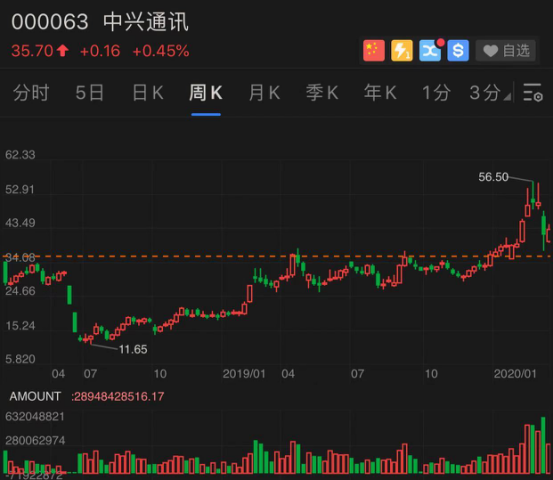Tap the current price 35.70
The image size is (553, 480).
coord(32,51)
